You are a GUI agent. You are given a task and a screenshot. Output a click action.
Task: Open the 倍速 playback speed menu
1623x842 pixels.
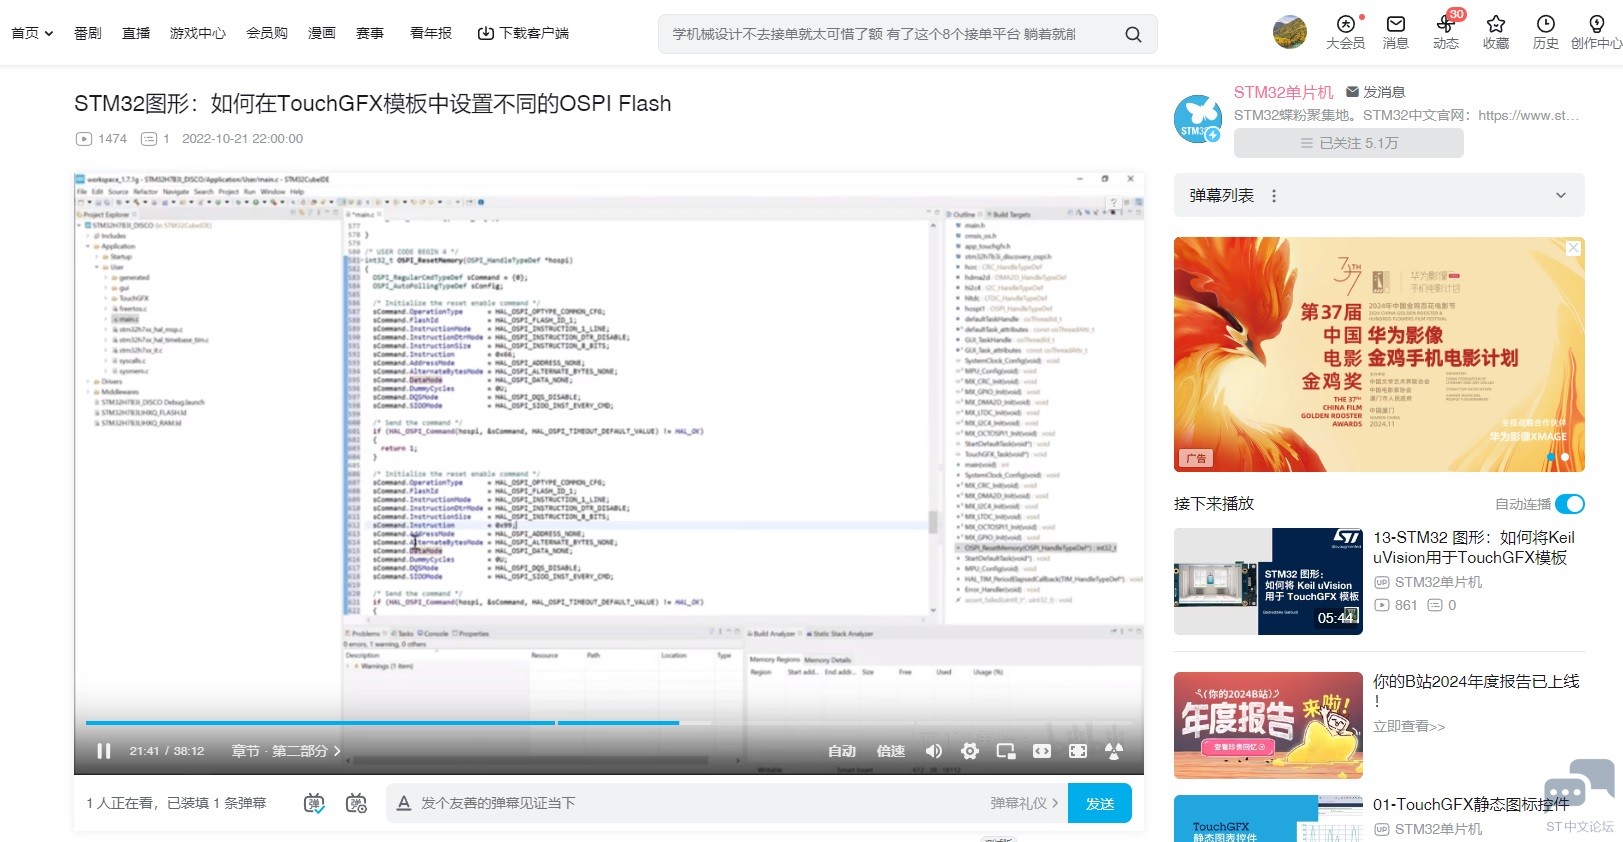[891, 751]
